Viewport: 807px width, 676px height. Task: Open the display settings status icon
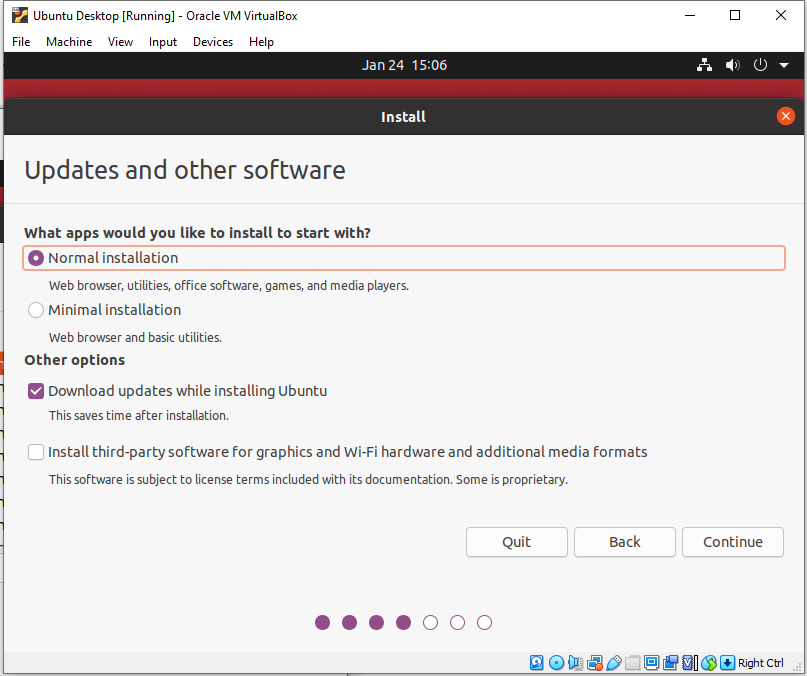coord(652,663)
